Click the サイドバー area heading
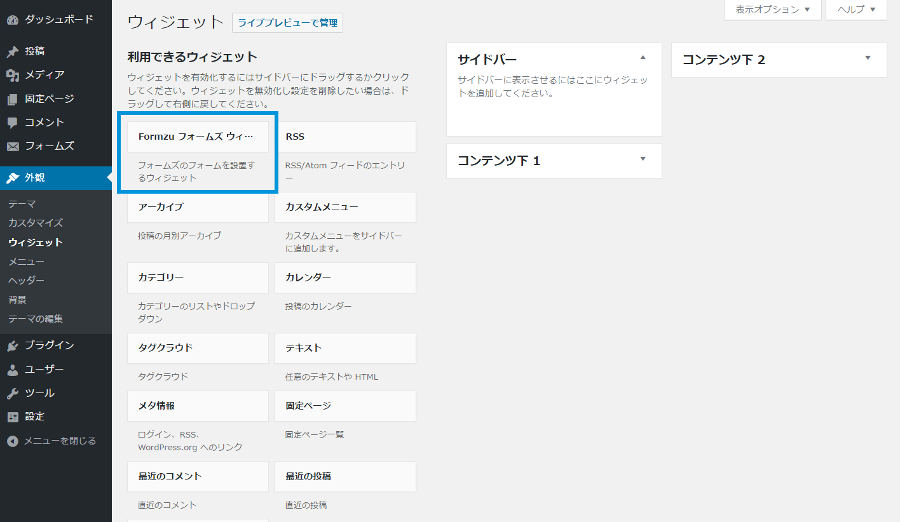The height and width of the screenshot is (522, 900). pos(487,60)
